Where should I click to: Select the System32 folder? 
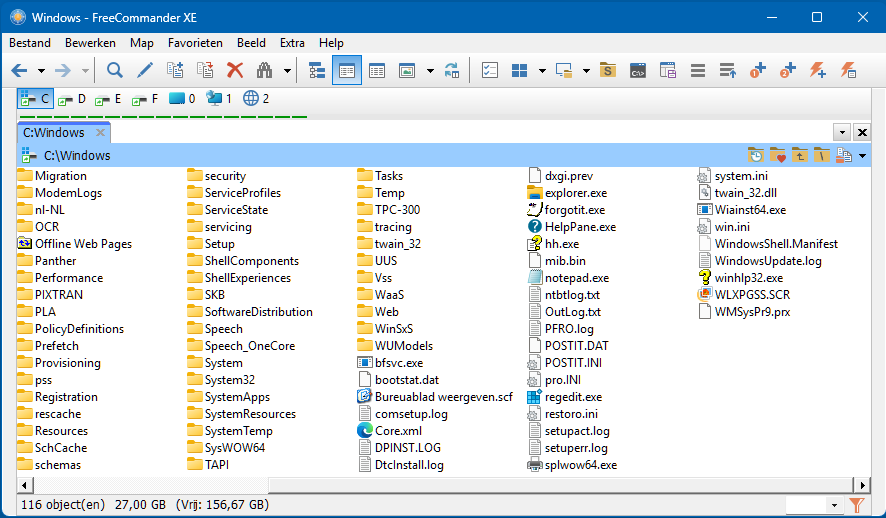(x=221, y=380)
